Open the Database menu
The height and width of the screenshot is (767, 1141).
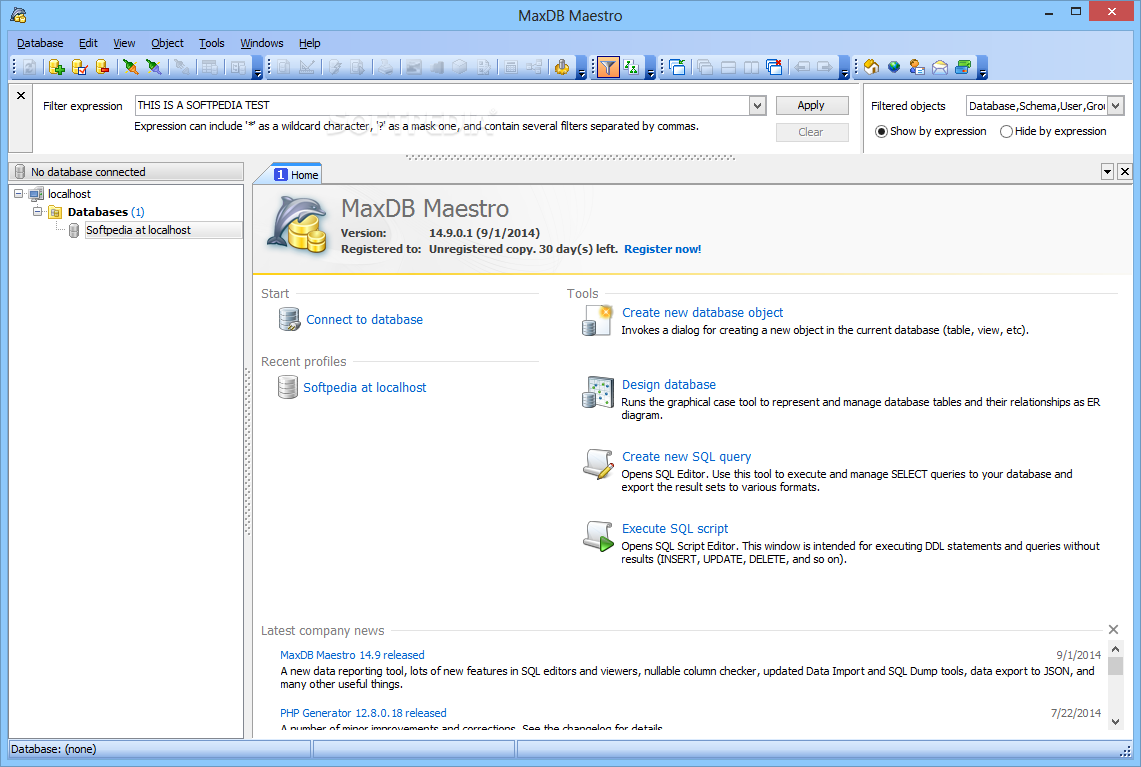(40, 43)
